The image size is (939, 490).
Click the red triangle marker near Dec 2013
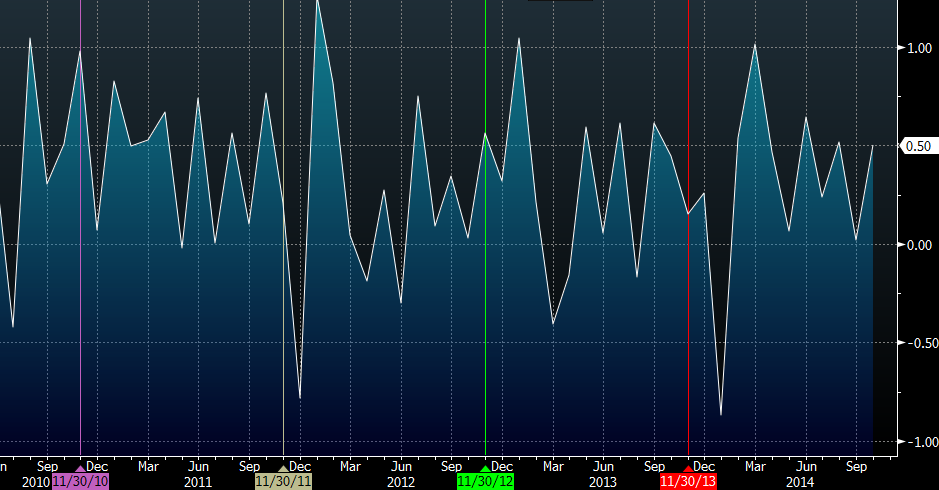pyautogui.click(x=688, y=467)
